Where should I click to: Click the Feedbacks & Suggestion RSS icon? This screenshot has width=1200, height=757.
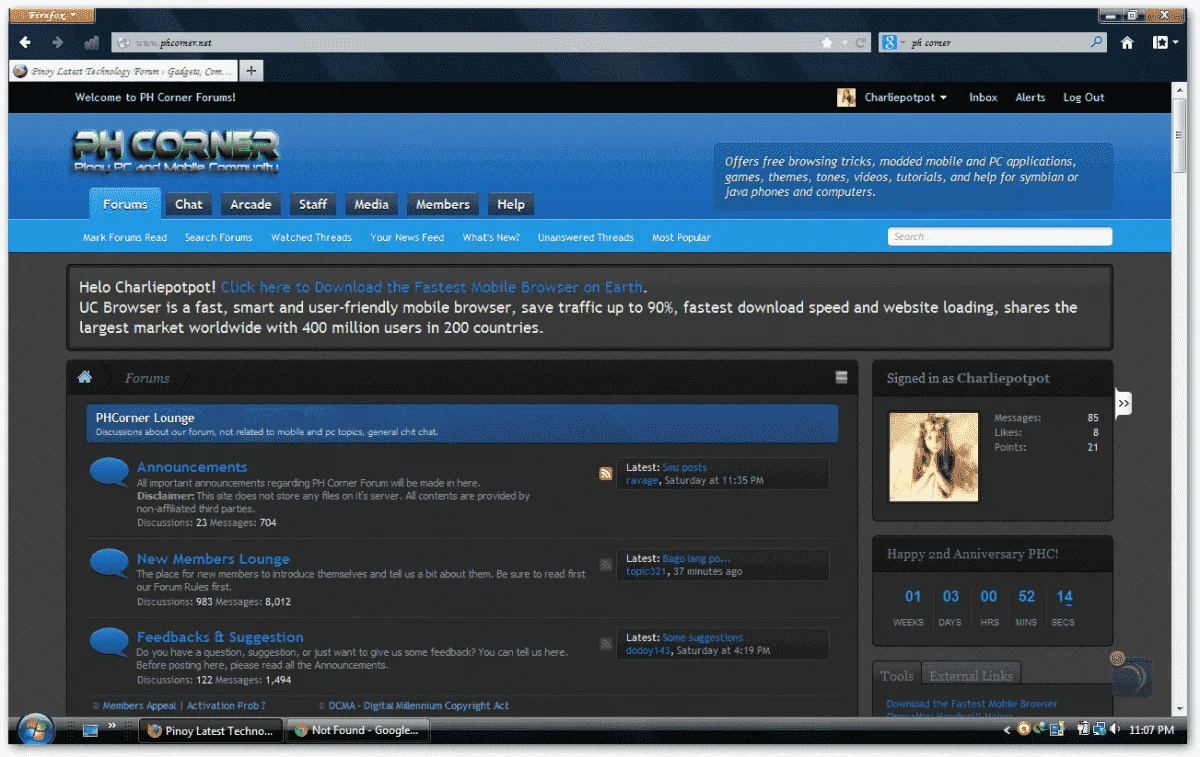(606, 644)
